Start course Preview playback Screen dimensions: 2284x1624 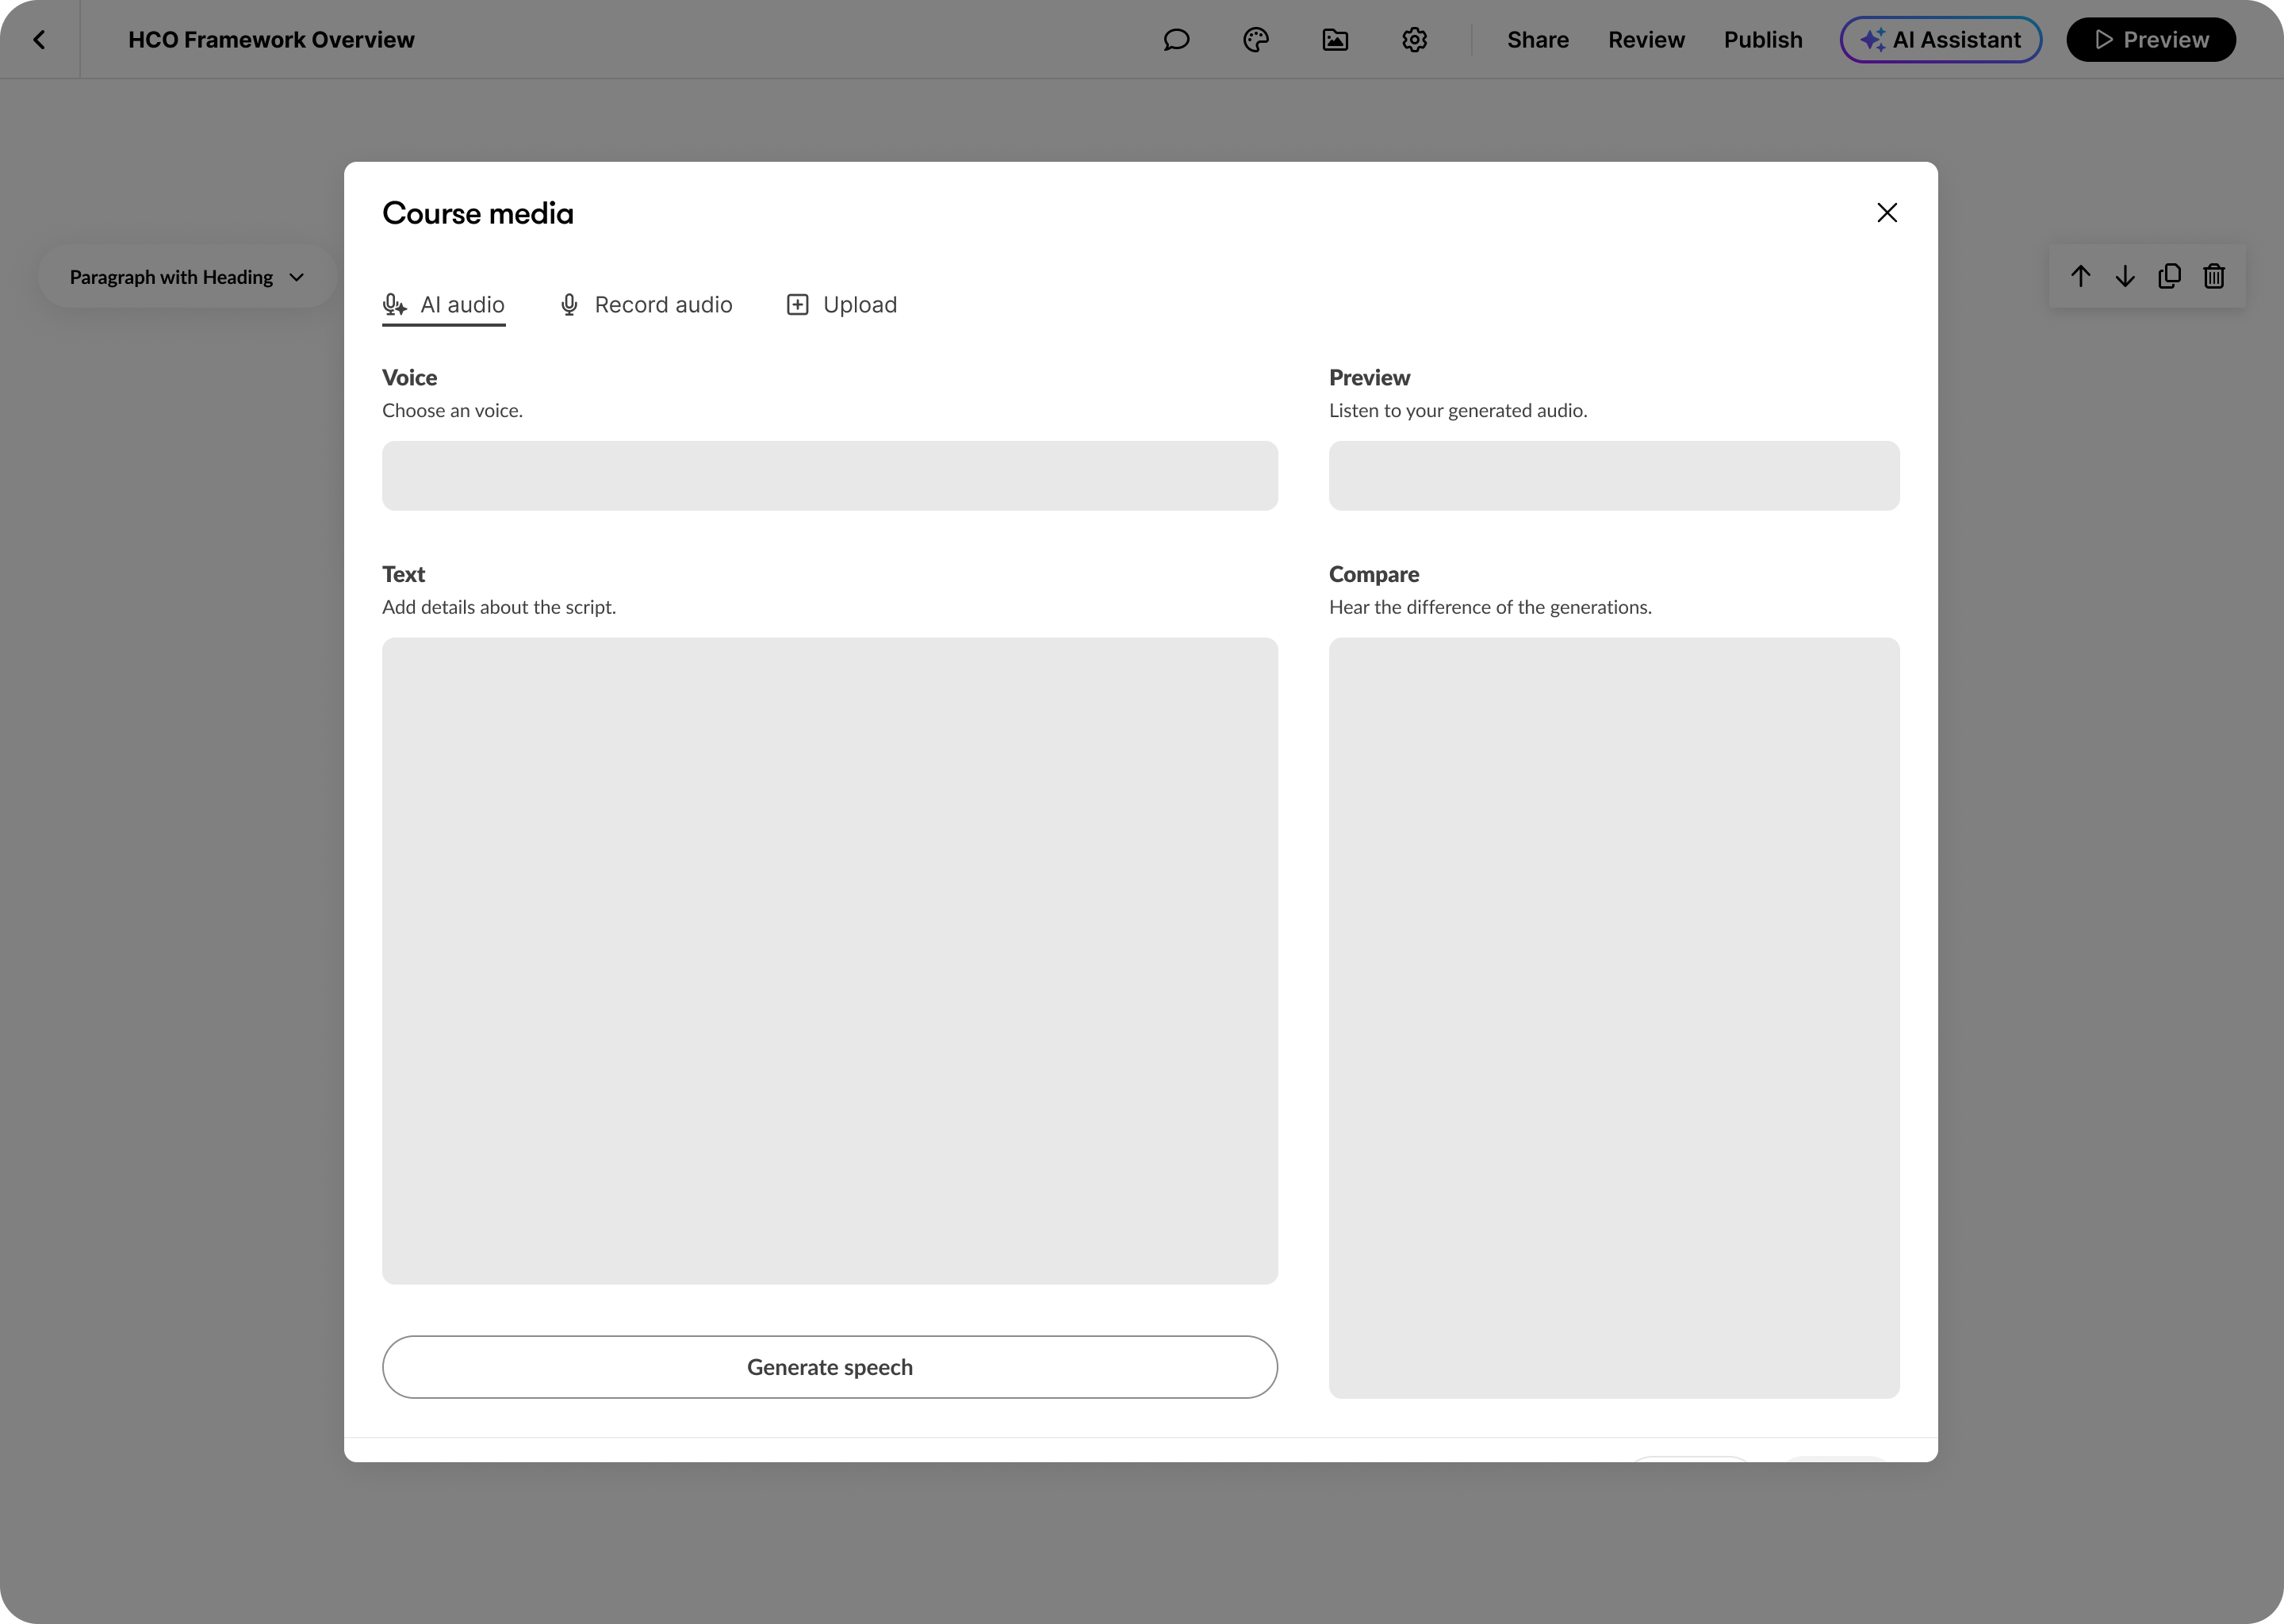click(2150, 40)
